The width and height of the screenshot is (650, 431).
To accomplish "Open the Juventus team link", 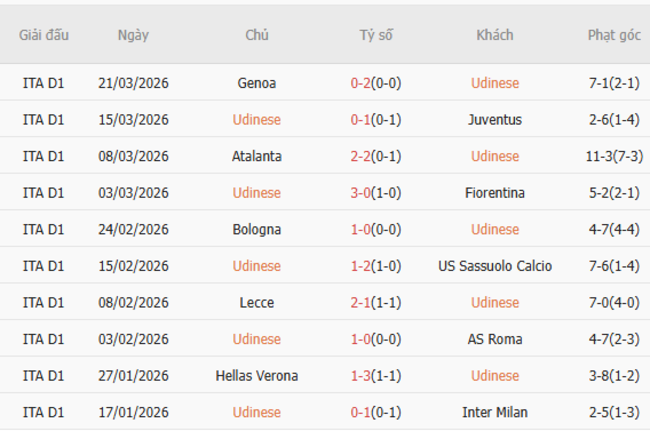I will click(495, 120).
